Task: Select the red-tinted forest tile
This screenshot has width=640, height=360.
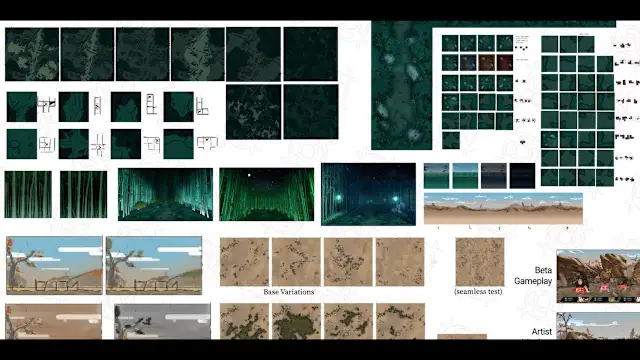Action: tap(504, 63)
